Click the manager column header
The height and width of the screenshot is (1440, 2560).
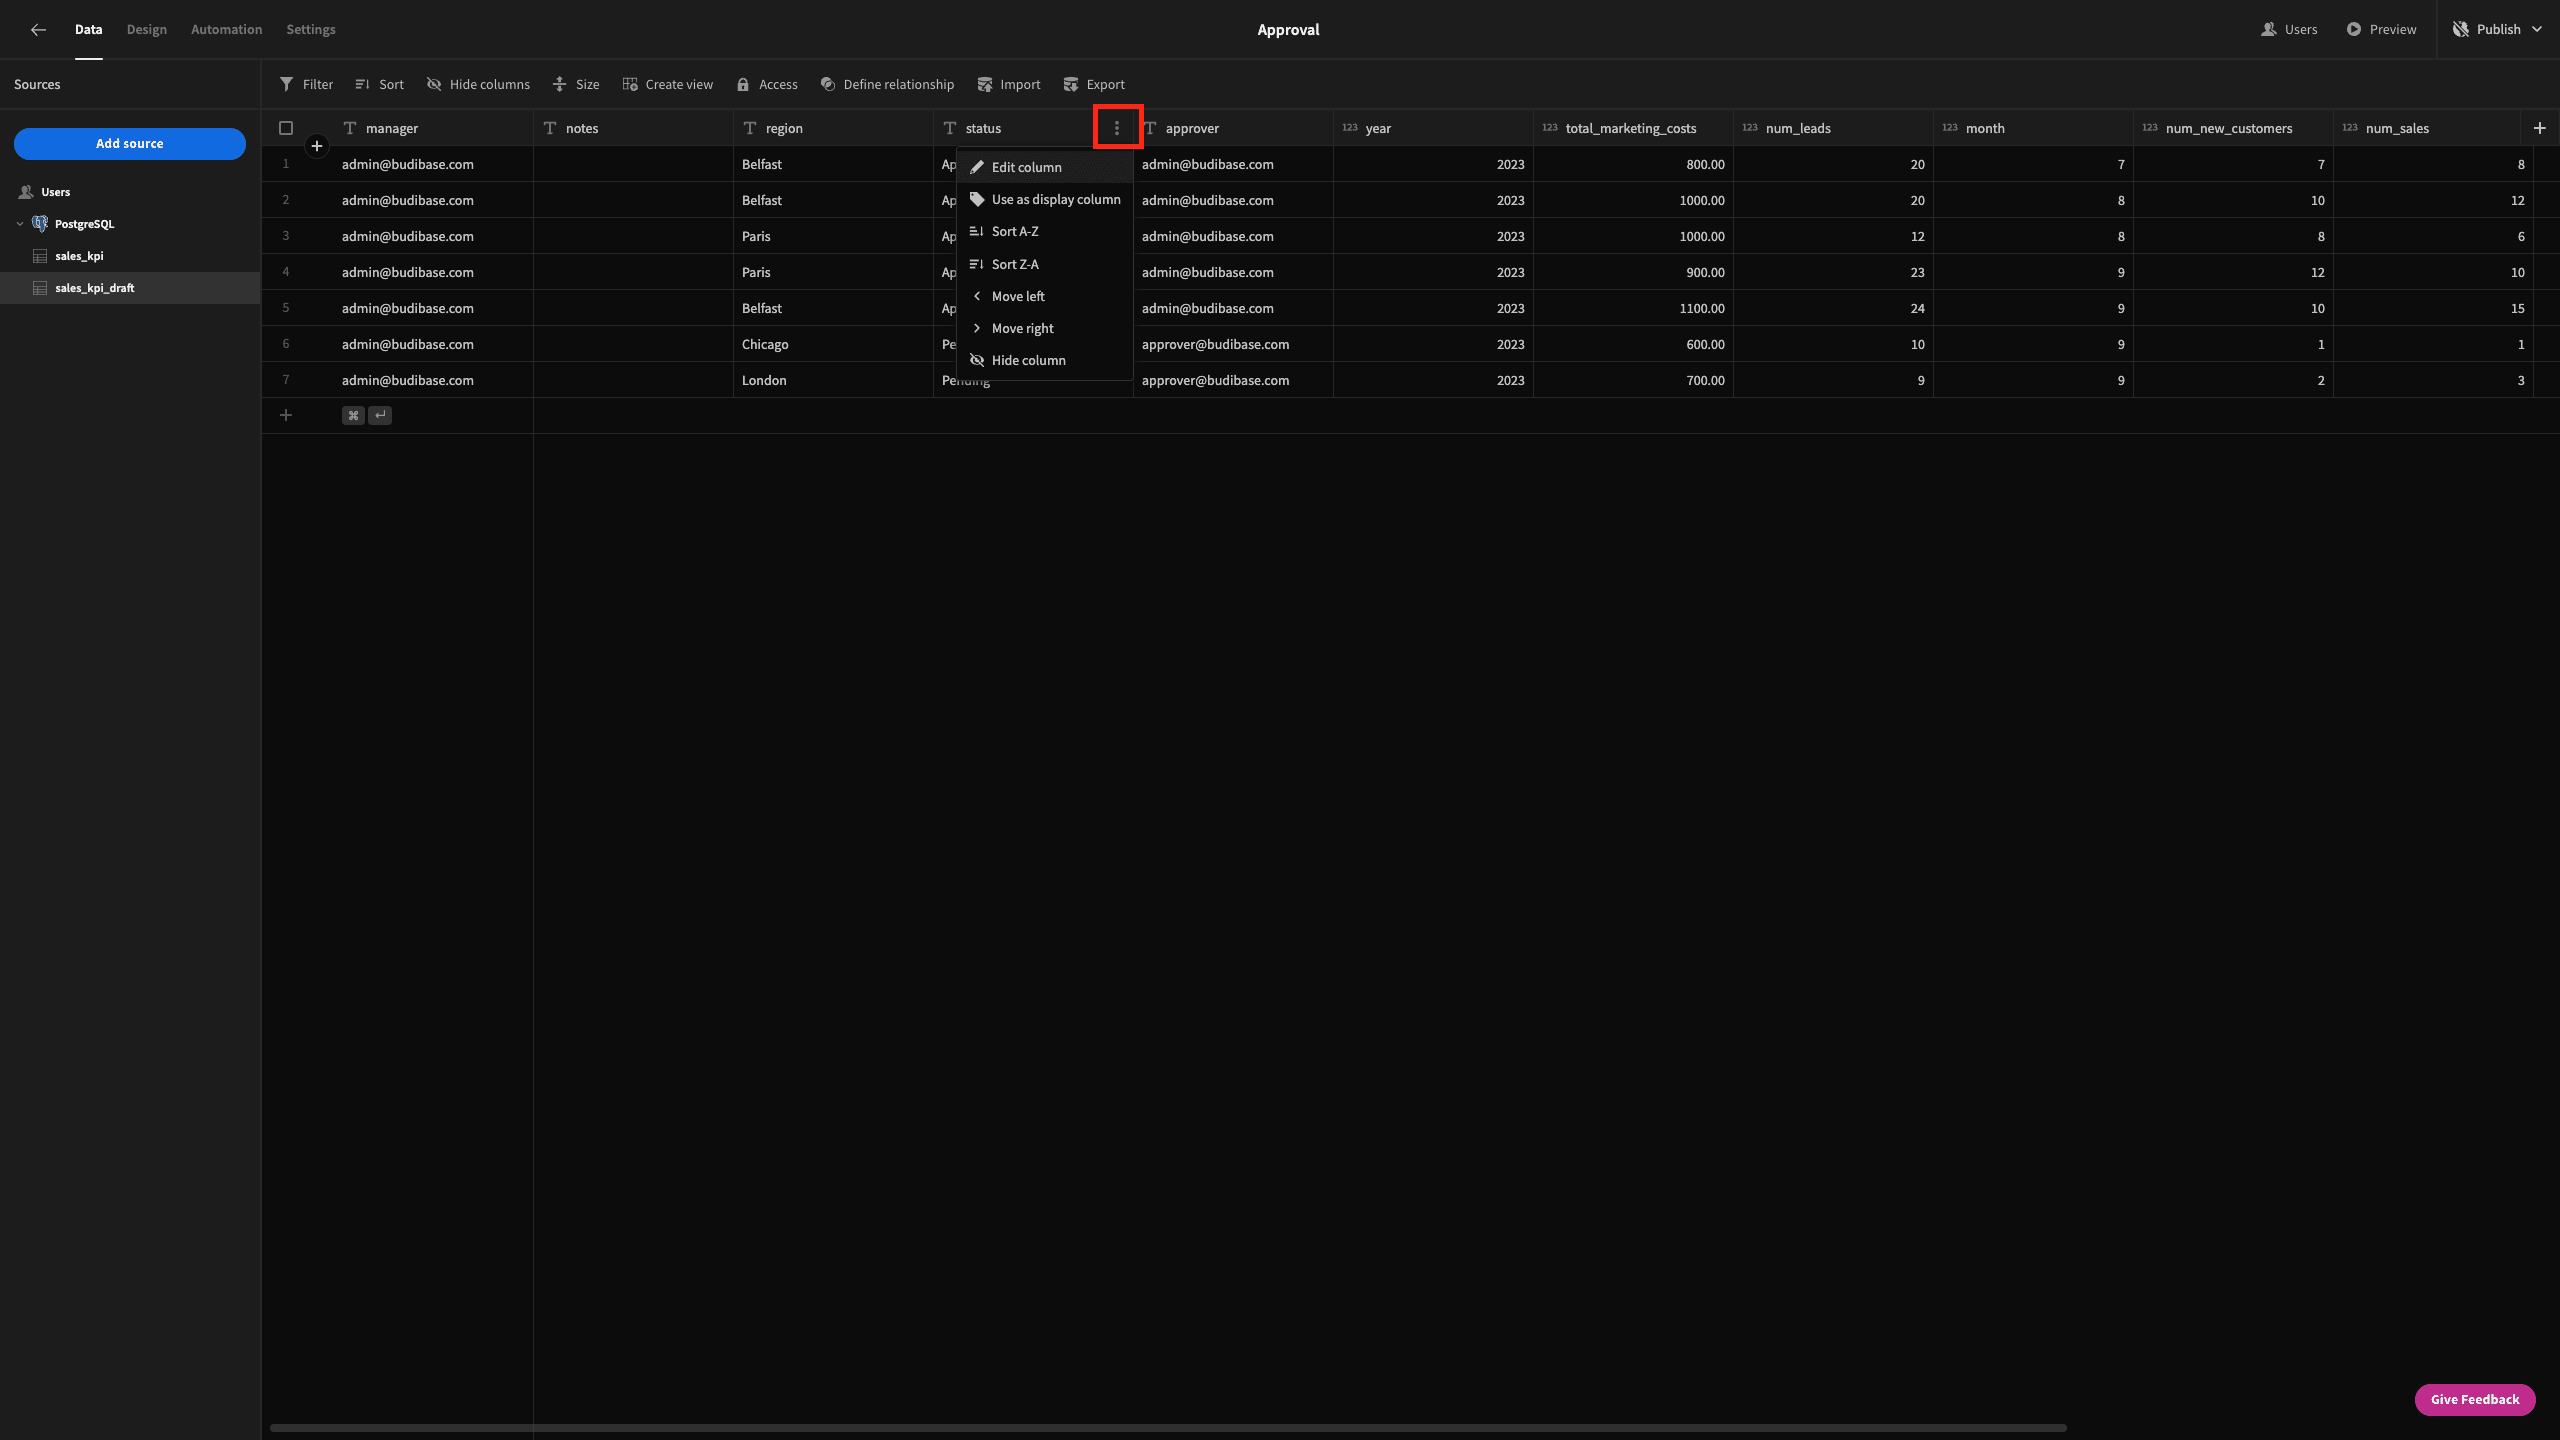[x=432, y=128]
